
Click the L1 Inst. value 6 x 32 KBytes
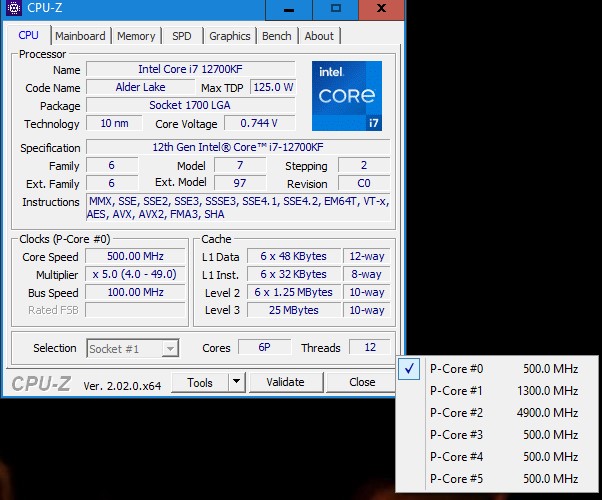coord(294,274)
